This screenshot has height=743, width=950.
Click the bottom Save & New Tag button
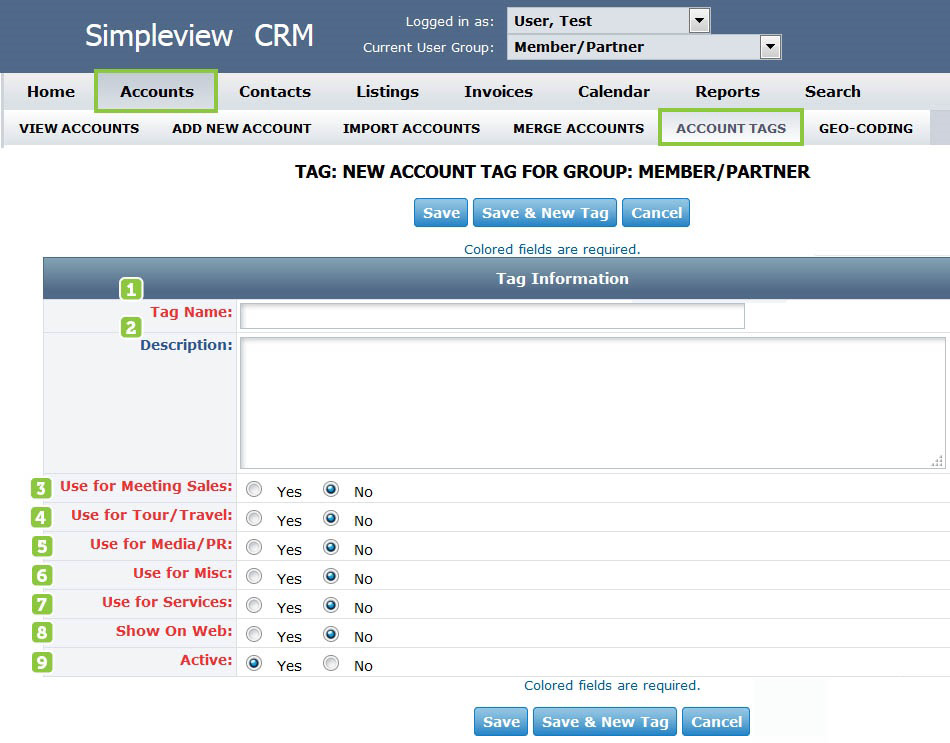(x=605, y=722)
